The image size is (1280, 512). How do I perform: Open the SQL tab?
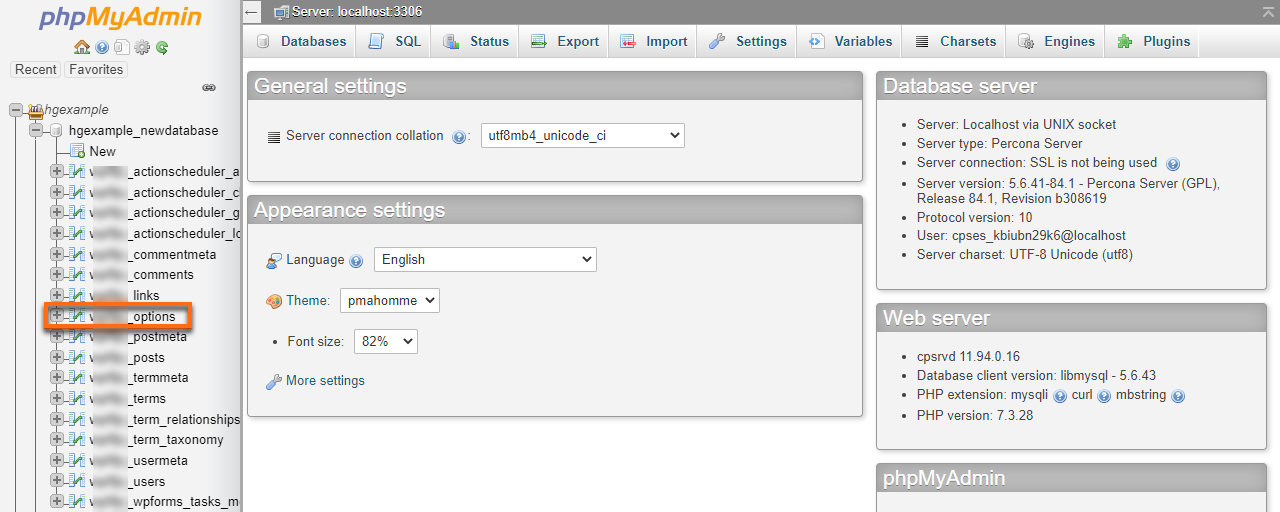coord(395,41)
